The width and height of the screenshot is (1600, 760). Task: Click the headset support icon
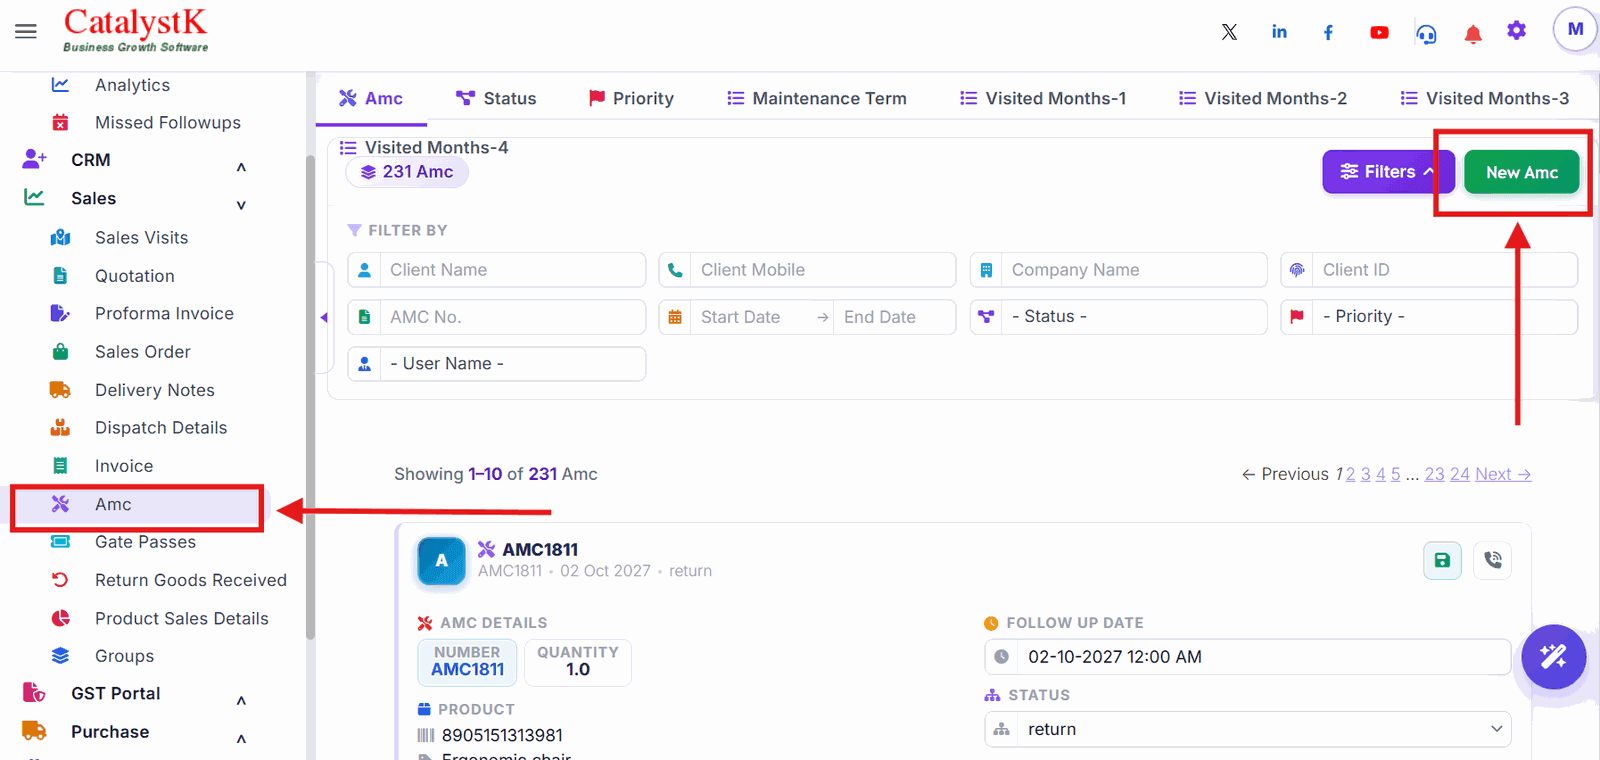click(1426, 34)
